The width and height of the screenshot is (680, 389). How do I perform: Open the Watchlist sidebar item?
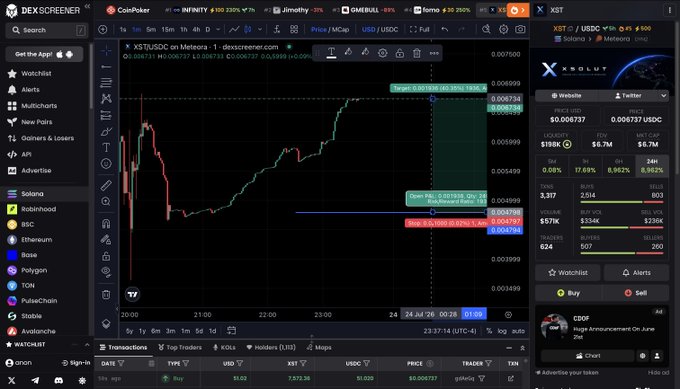pyautogui.click(x=36, y=73)
